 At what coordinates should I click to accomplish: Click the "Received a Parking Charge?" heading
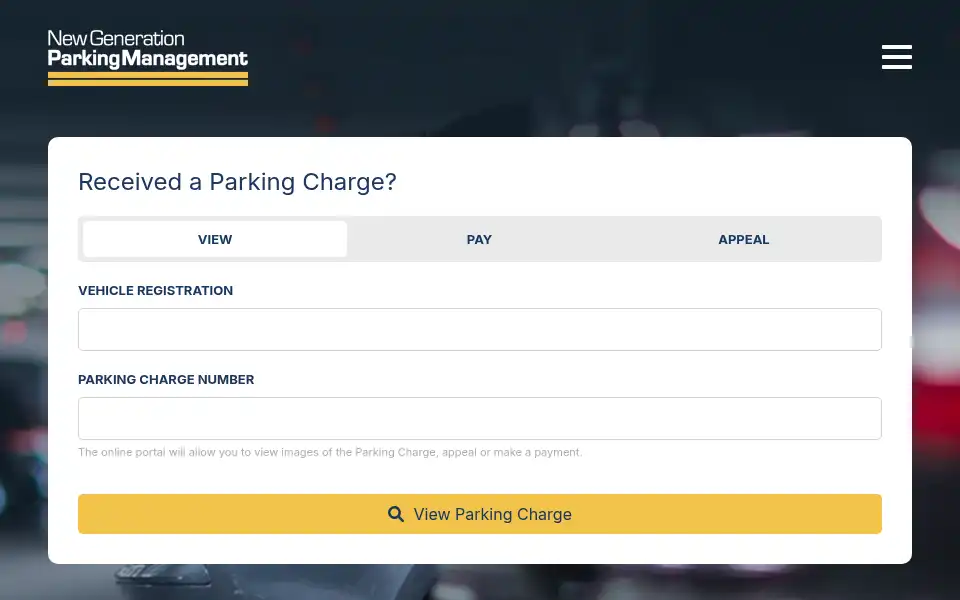[238, 182]
